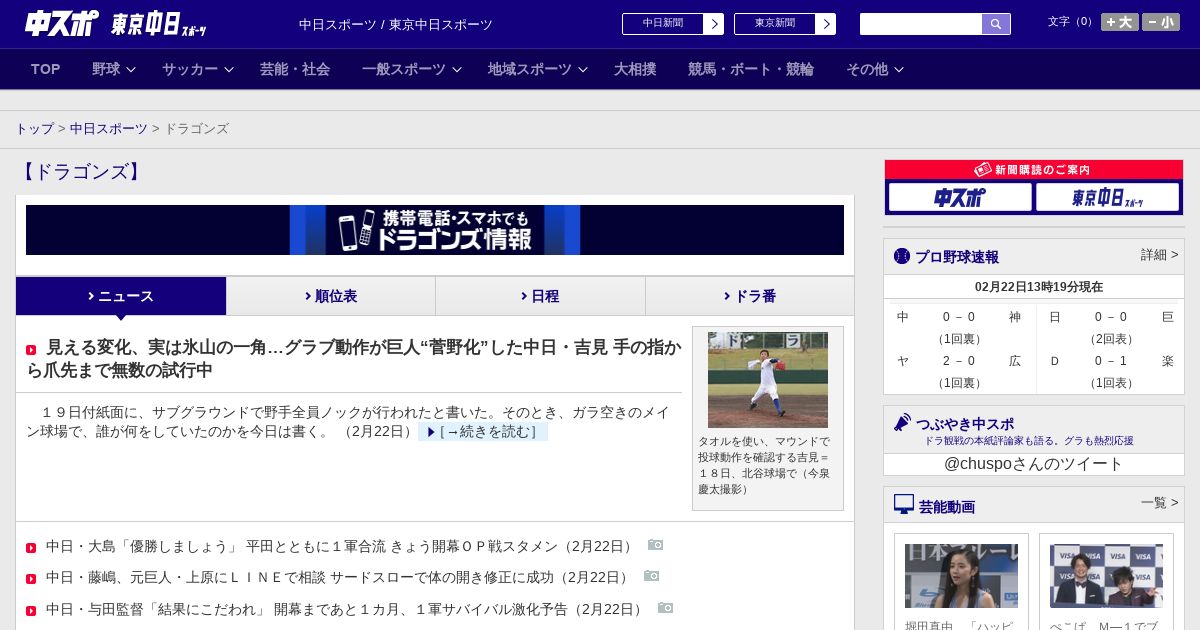The image size is (1200, 630).
Task: Expand the サッカー navigation menu
Action: click(197, 69)
